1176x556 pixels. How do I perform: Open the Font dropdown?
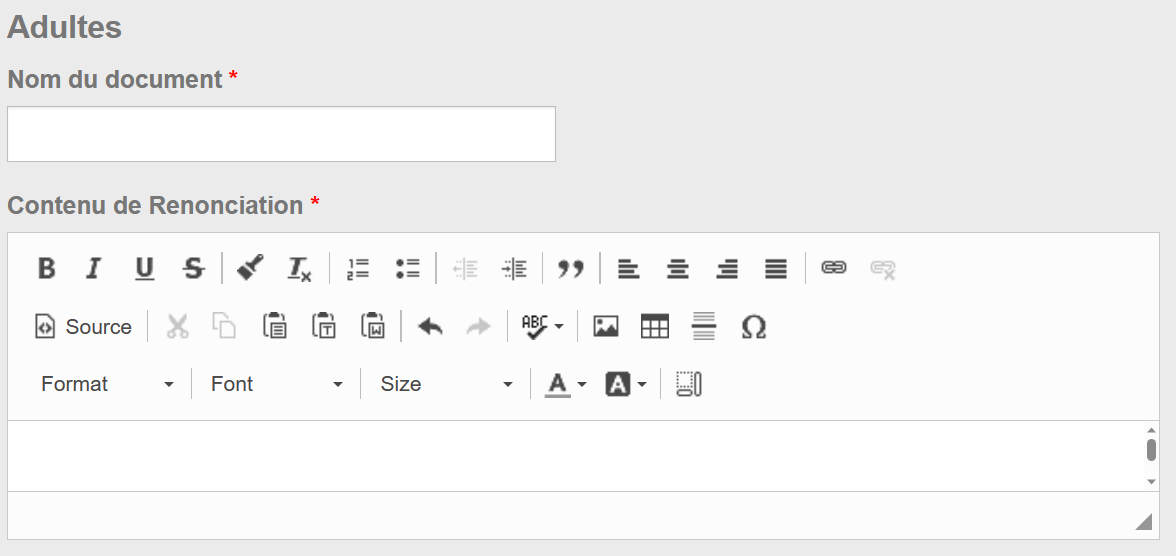click(x=276, y=384)
